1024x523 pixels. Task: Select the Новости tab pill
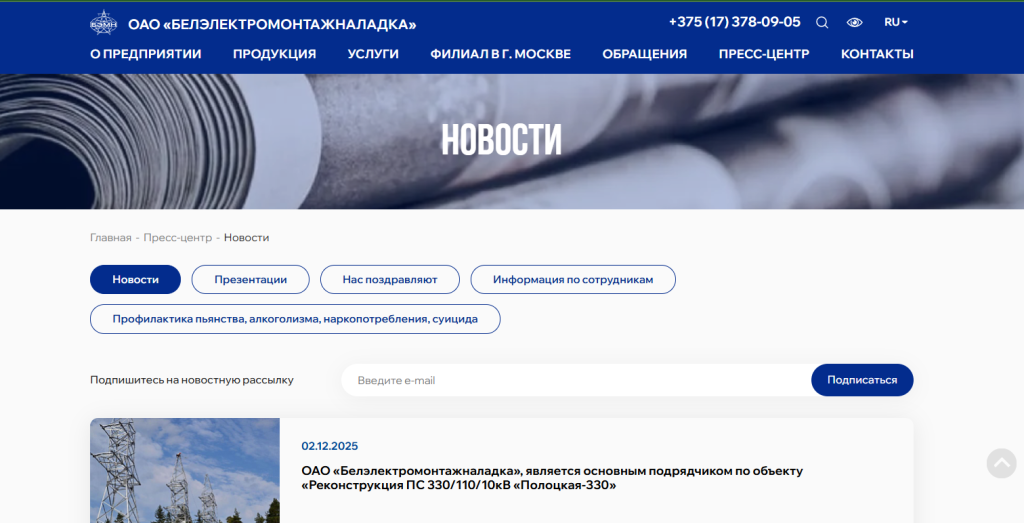(135, 279)
